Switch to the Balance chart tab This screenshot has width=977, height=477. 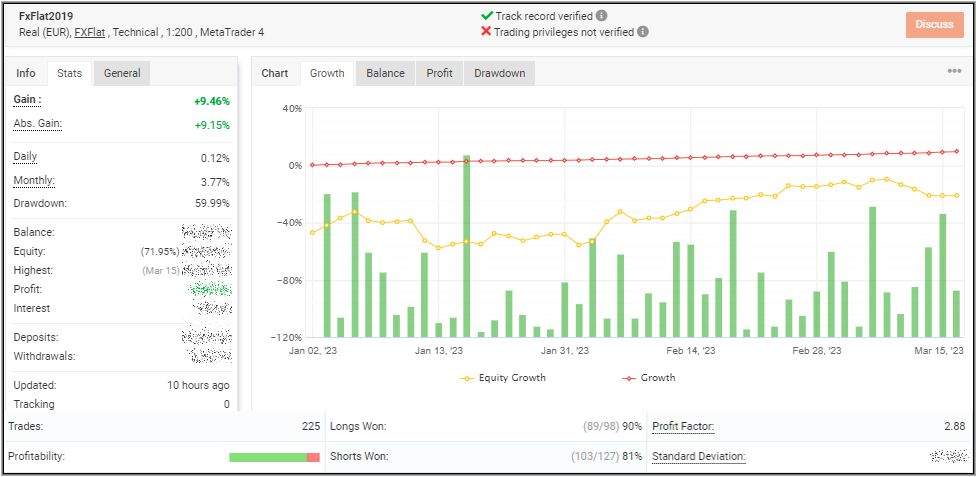[385, 73]
